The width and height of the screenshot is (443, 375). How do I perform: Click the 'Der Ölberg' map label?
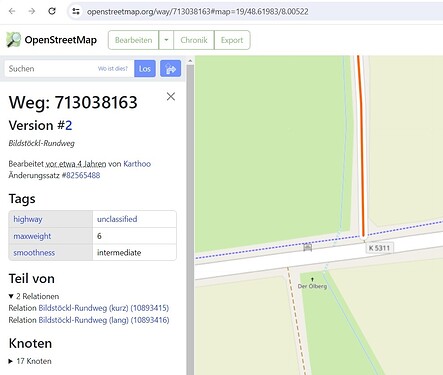coord(312,286)
